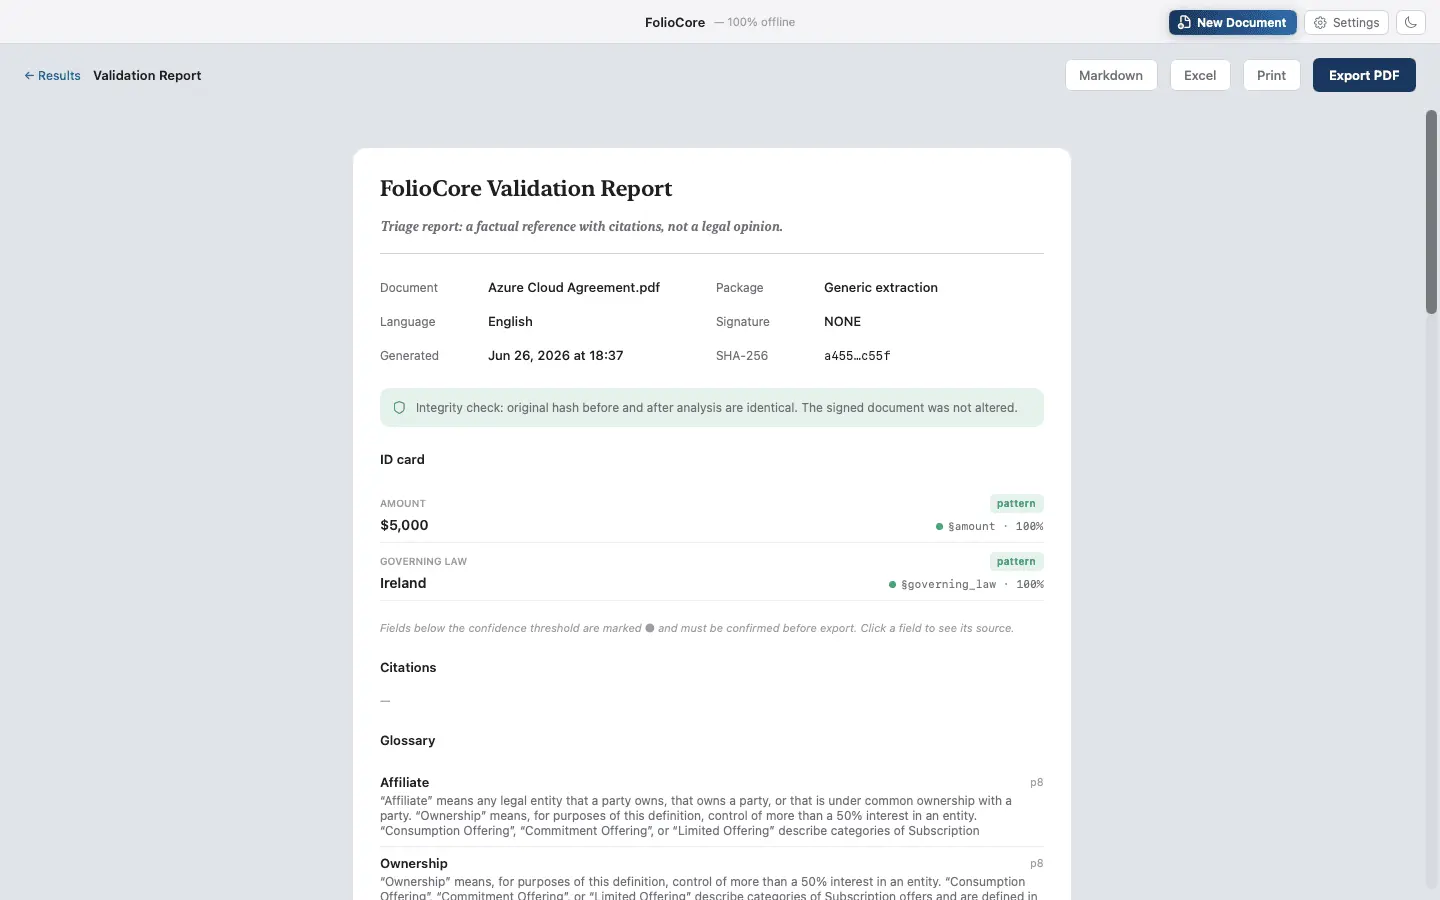The height and width of the screenshot is (900, 1440).
Task: Select the $5,000 amount field
Action: click(711, 514)
